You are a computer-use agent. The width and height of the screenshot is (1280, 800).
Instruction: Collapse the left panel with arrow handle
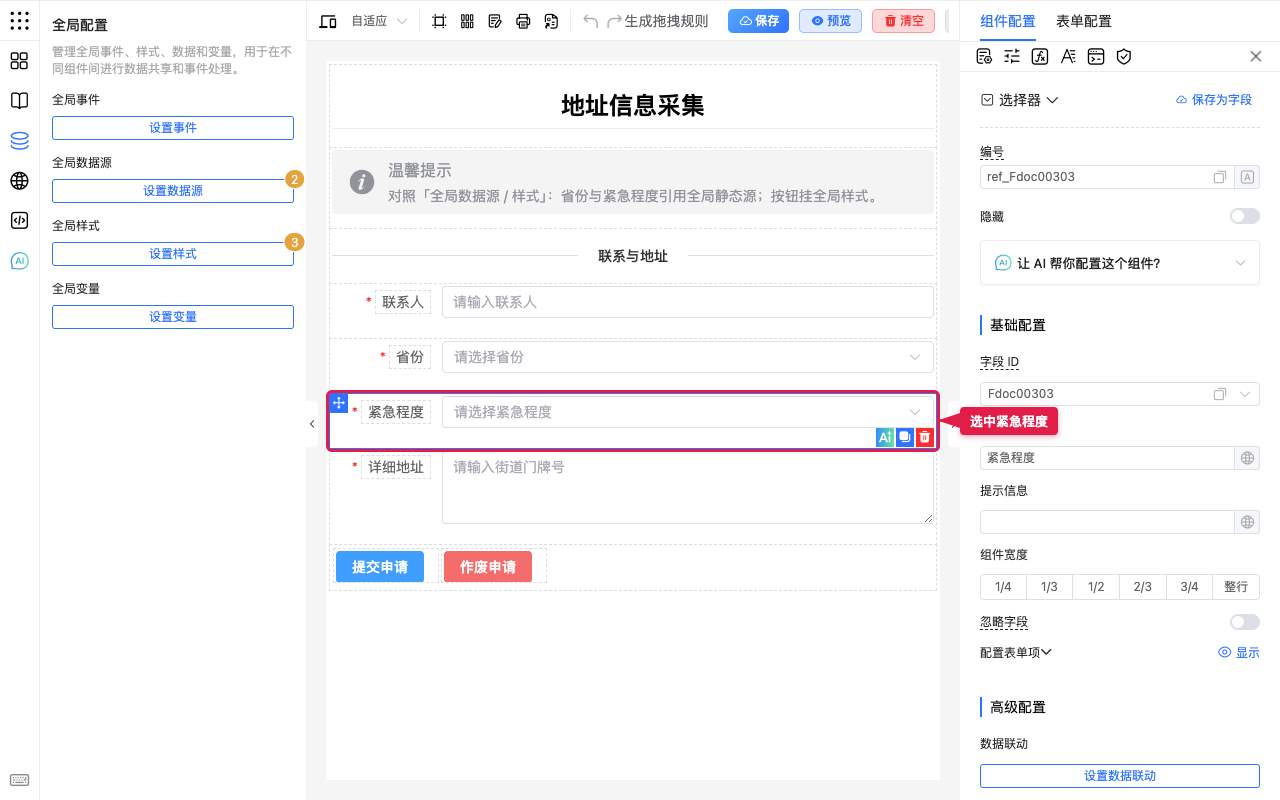(312, 424)
